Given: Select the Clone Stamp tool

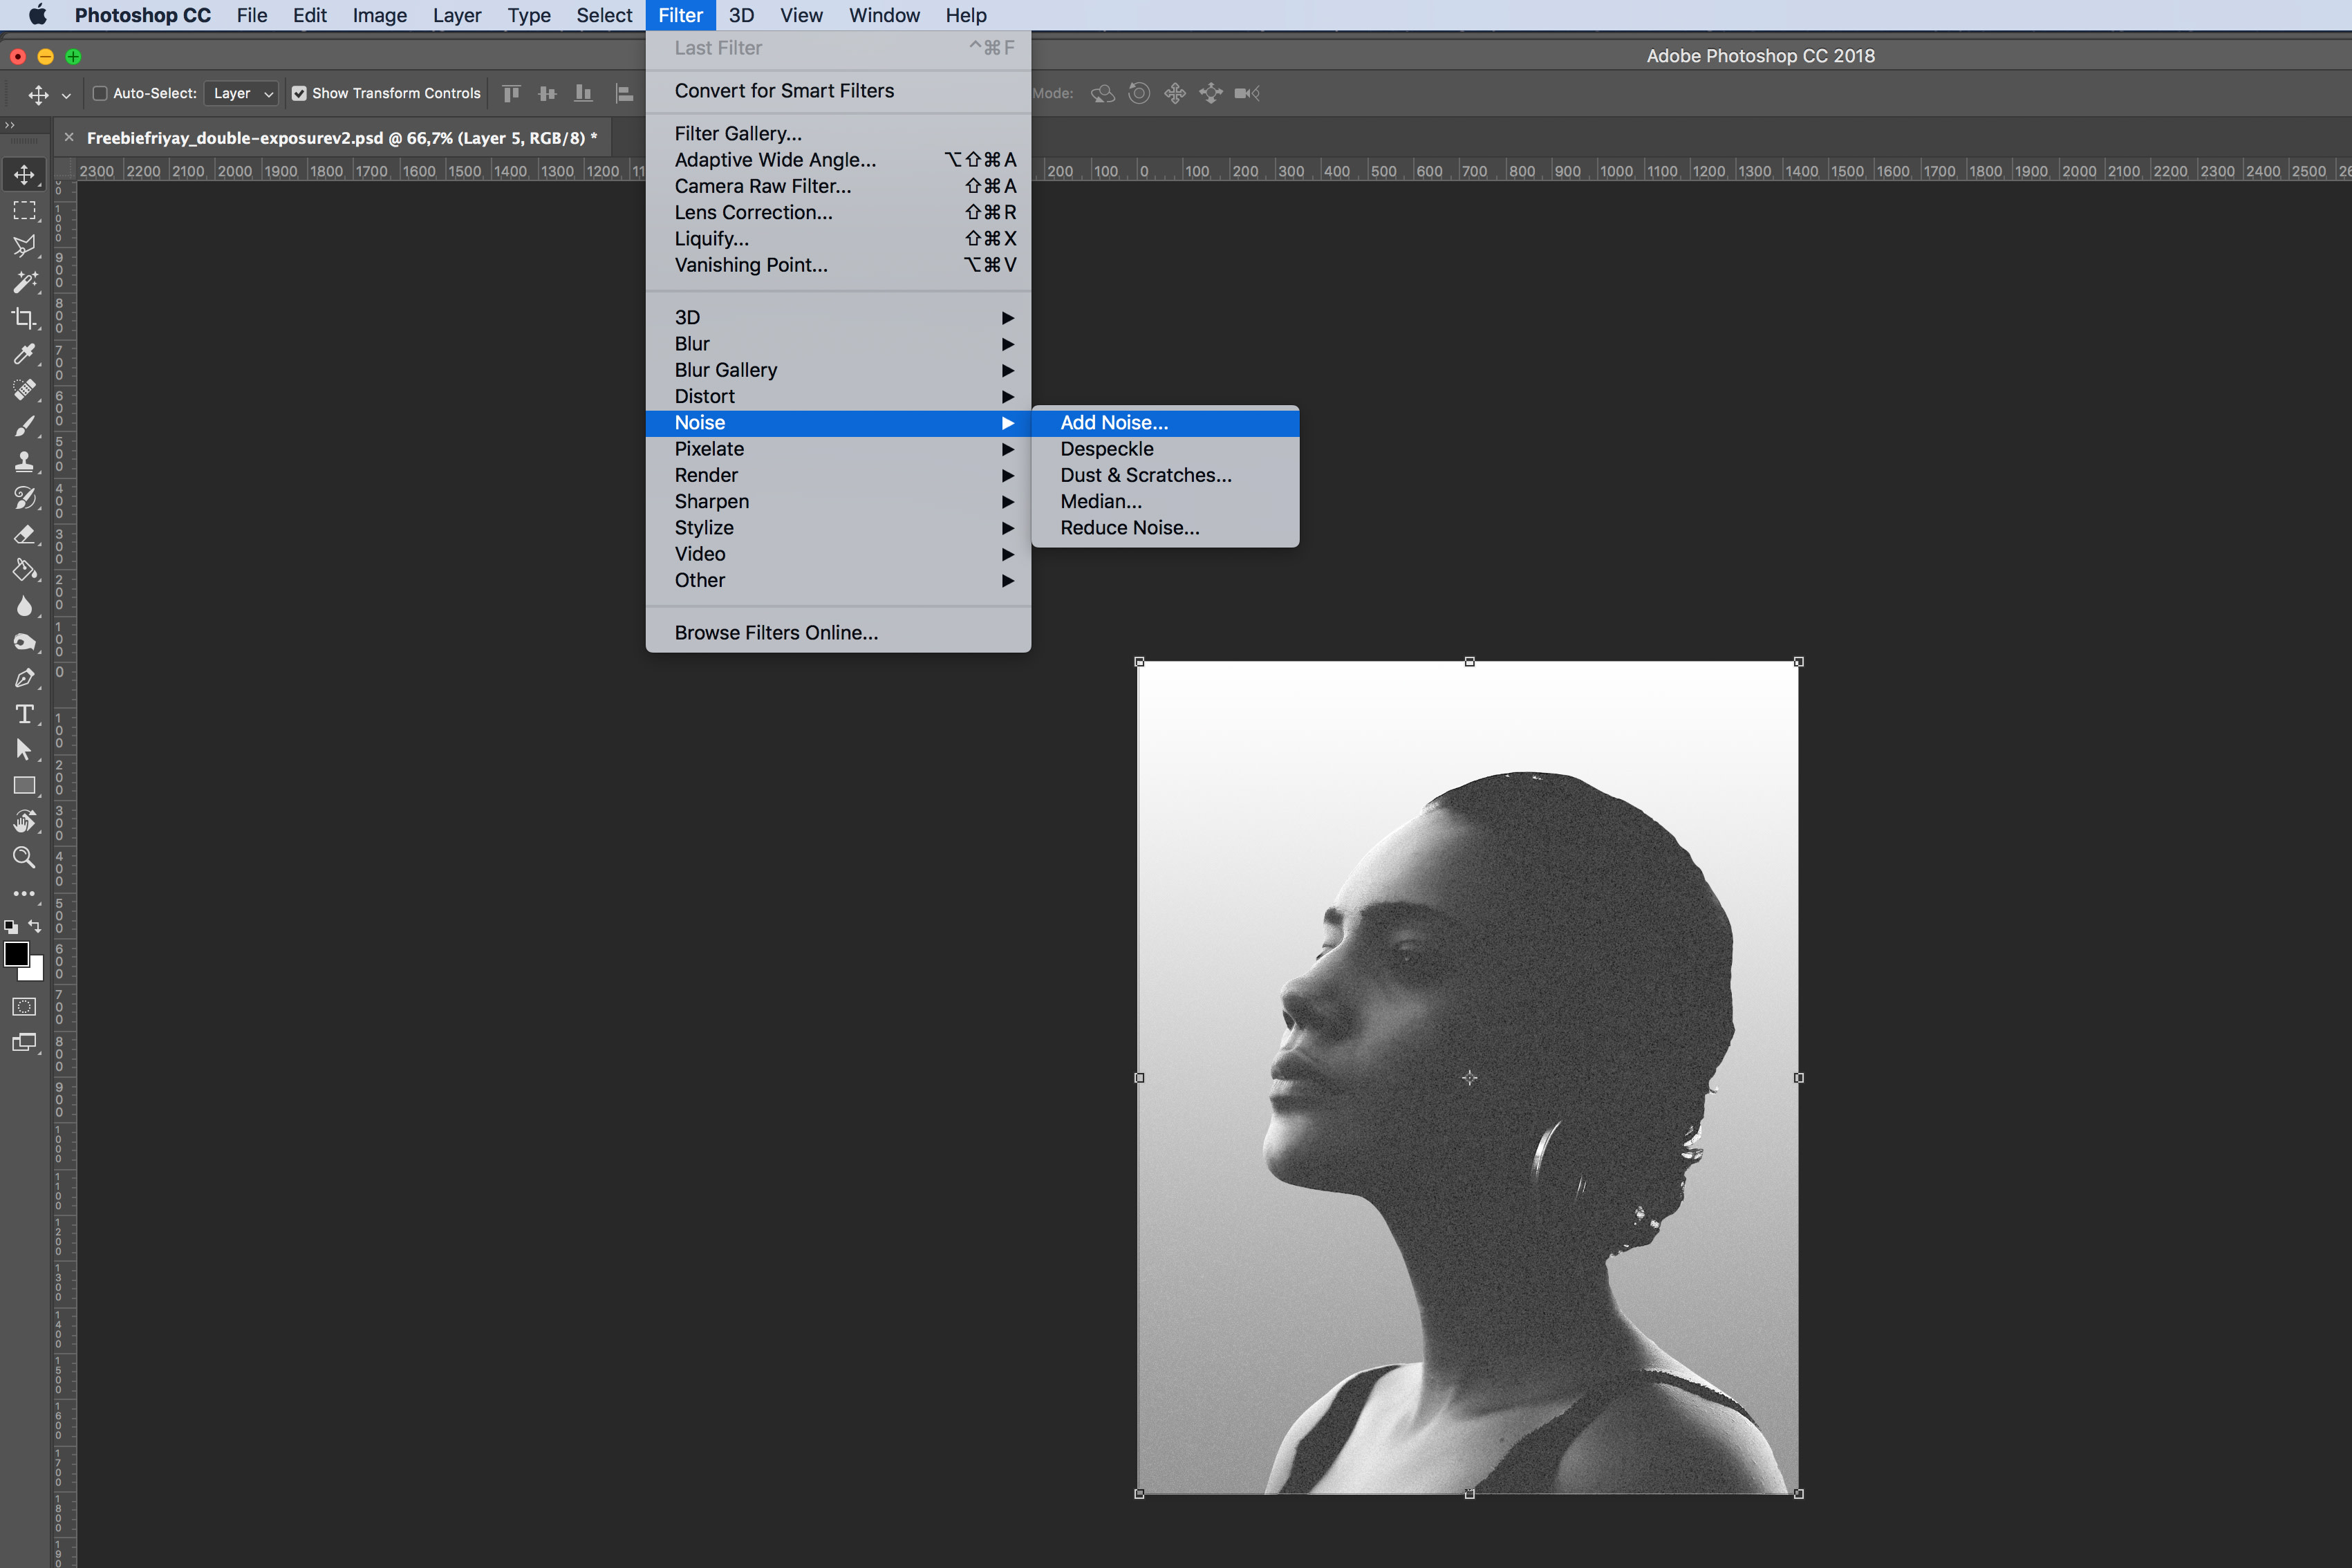Looking at the screenshot, I should click(x=24, y=462).
